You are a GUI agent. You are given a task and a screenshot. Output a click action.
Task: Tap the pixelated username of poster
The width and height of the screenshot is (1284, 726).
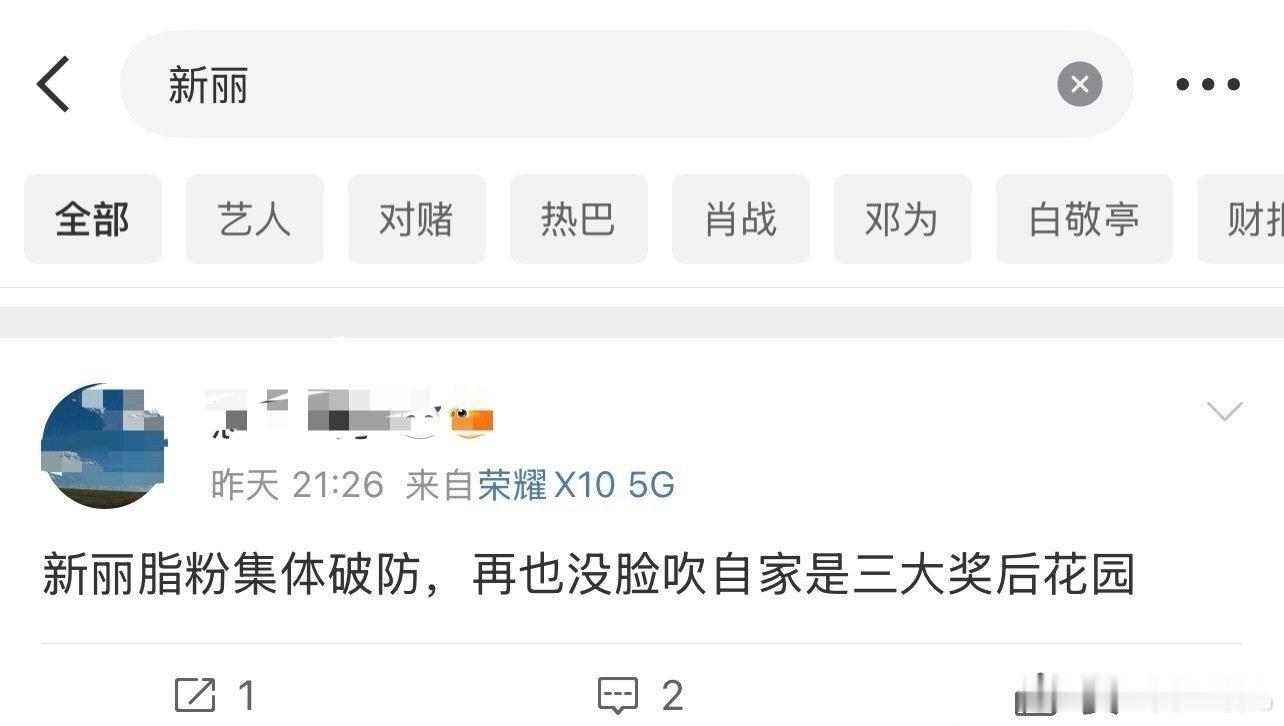click(x=320, y=415)
